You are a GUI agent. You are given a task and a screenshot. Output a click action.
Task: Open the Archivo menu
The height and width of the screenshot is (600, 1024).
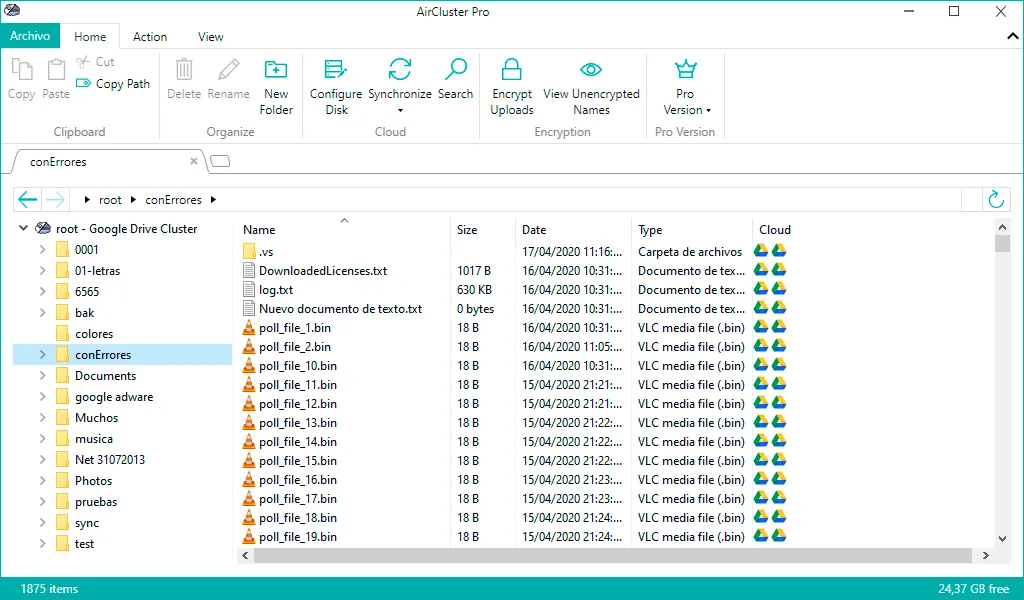point(30,36)
